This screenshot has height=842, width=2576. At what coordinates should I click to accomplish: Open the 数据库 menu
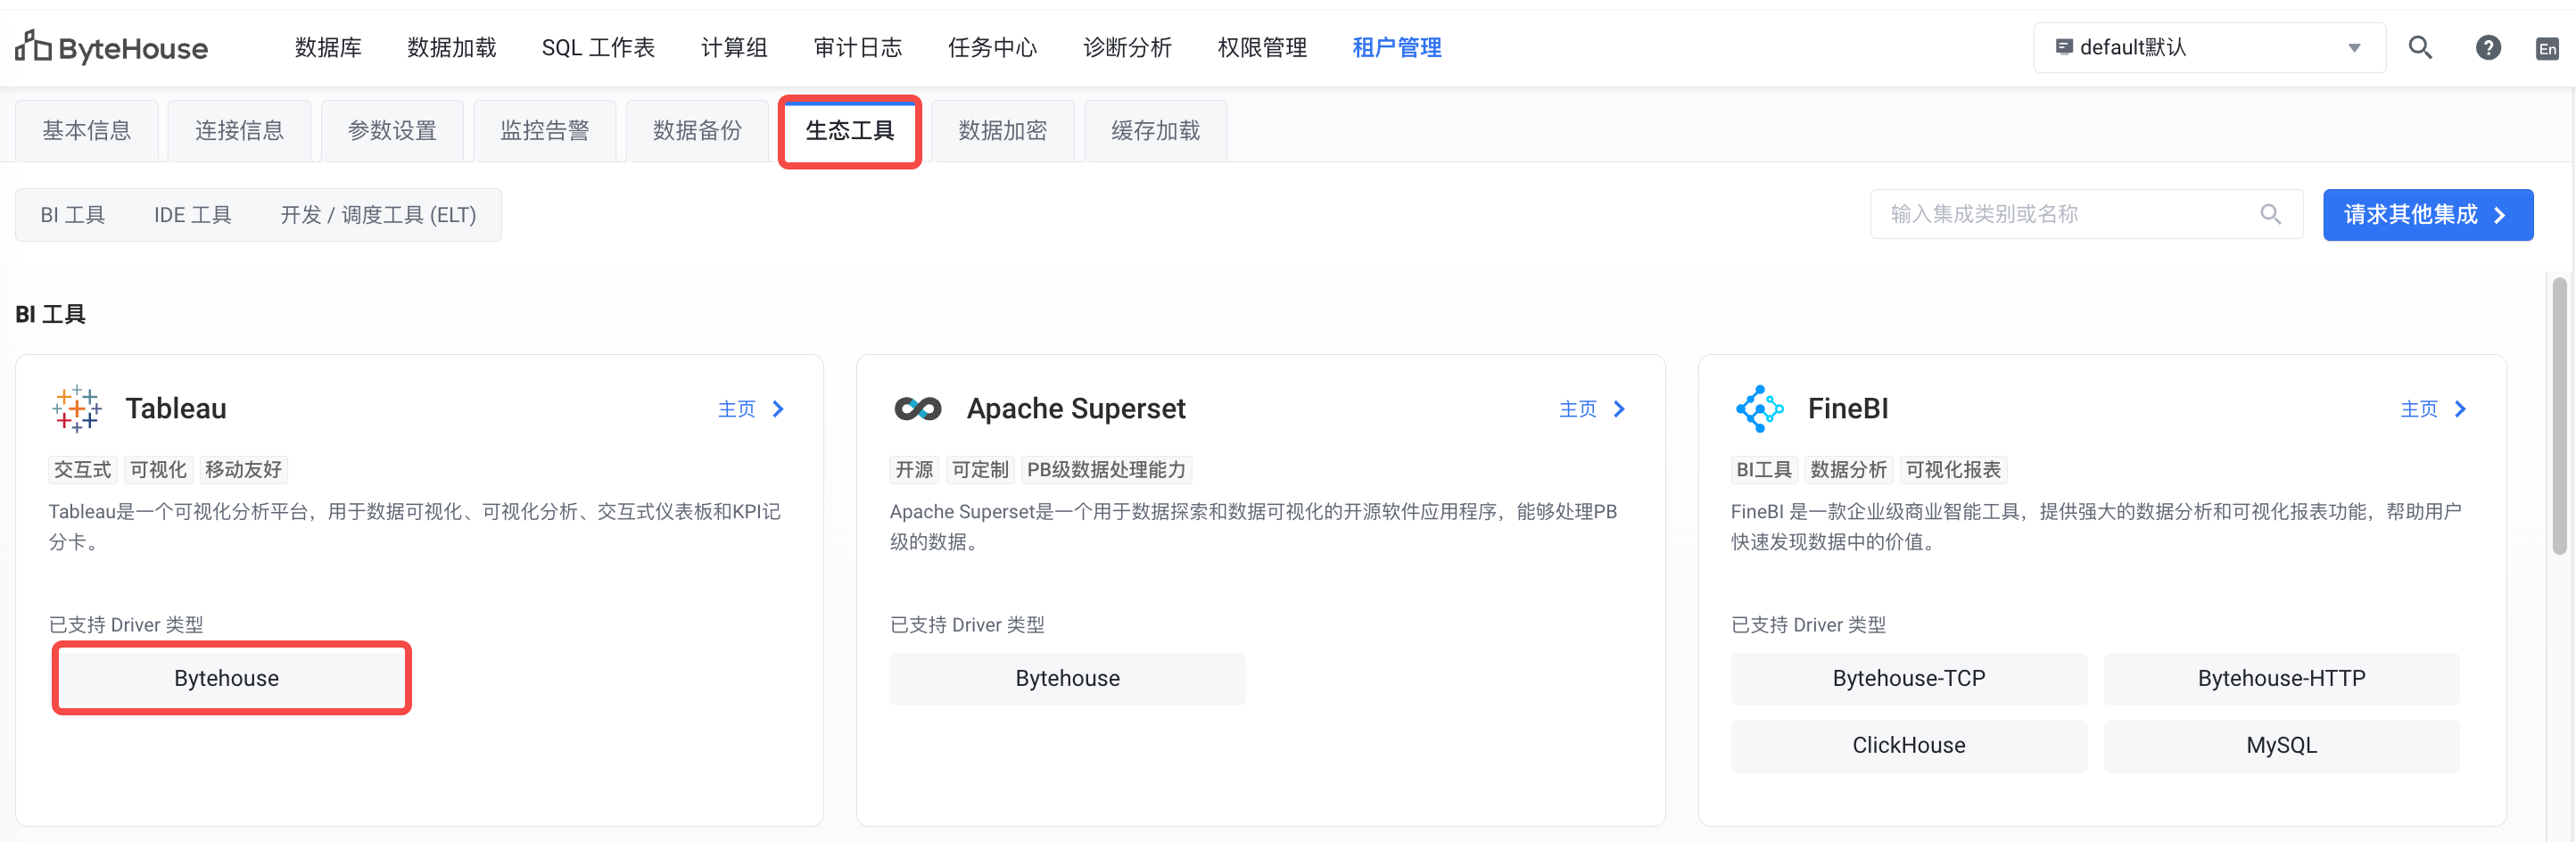coord(328,47)
